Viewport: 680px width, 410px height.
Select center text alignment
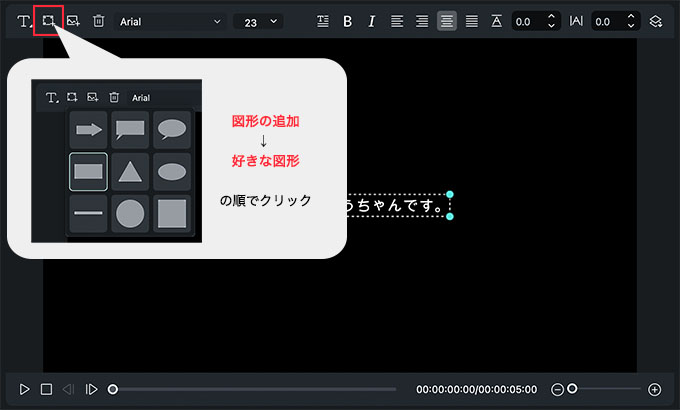[447, 21]
